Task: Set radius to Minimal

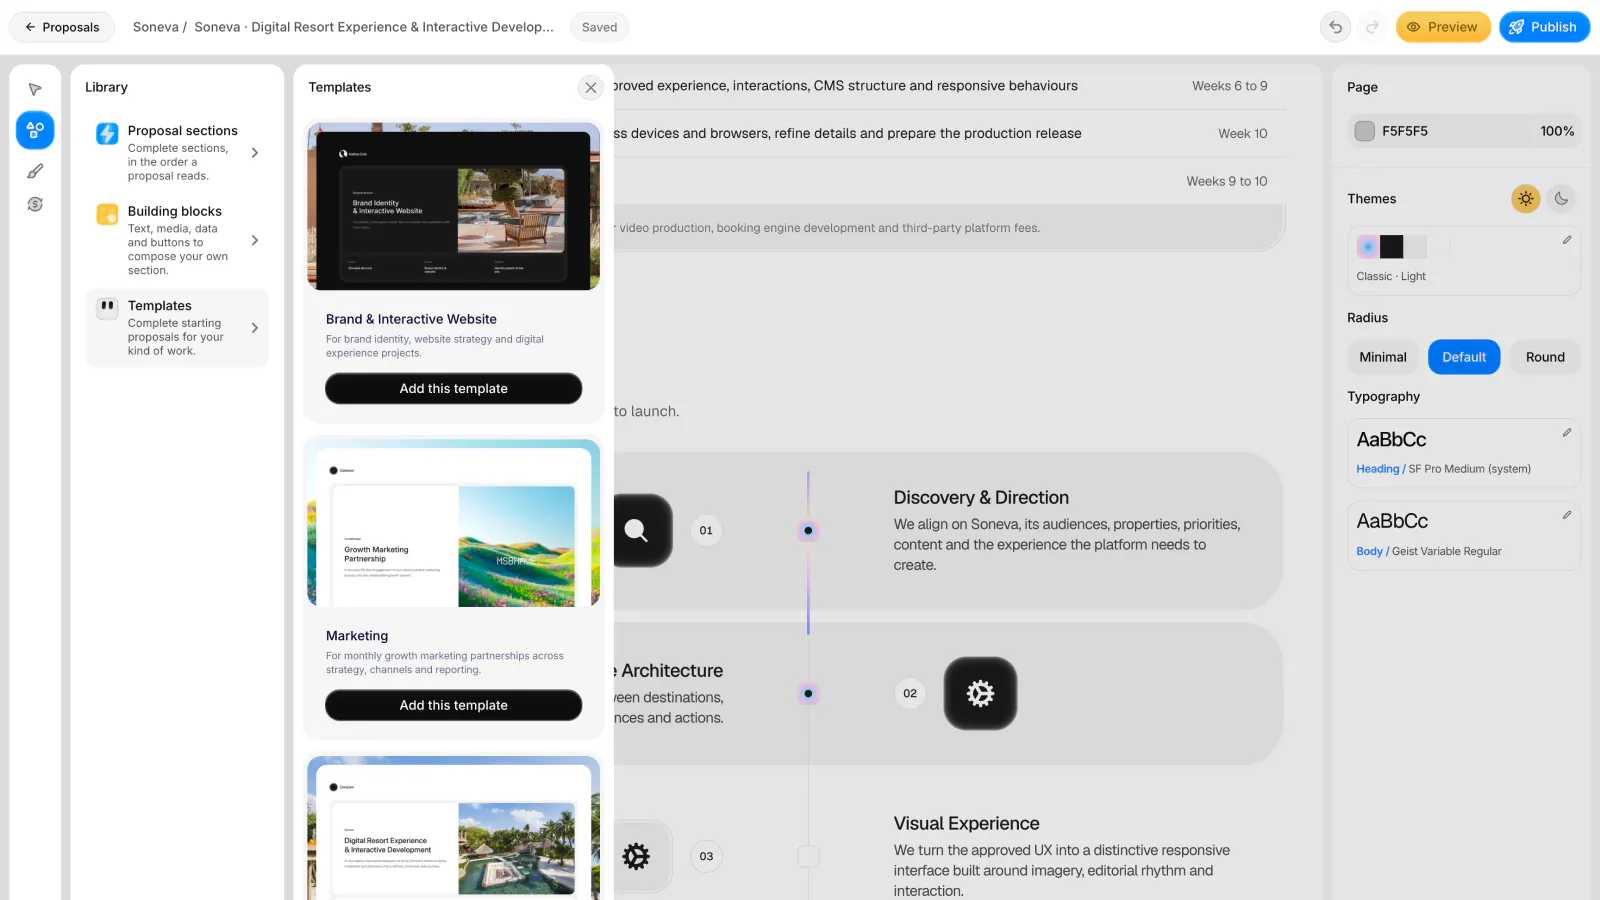Action: pyautogui.click(x=1383, y=357)
